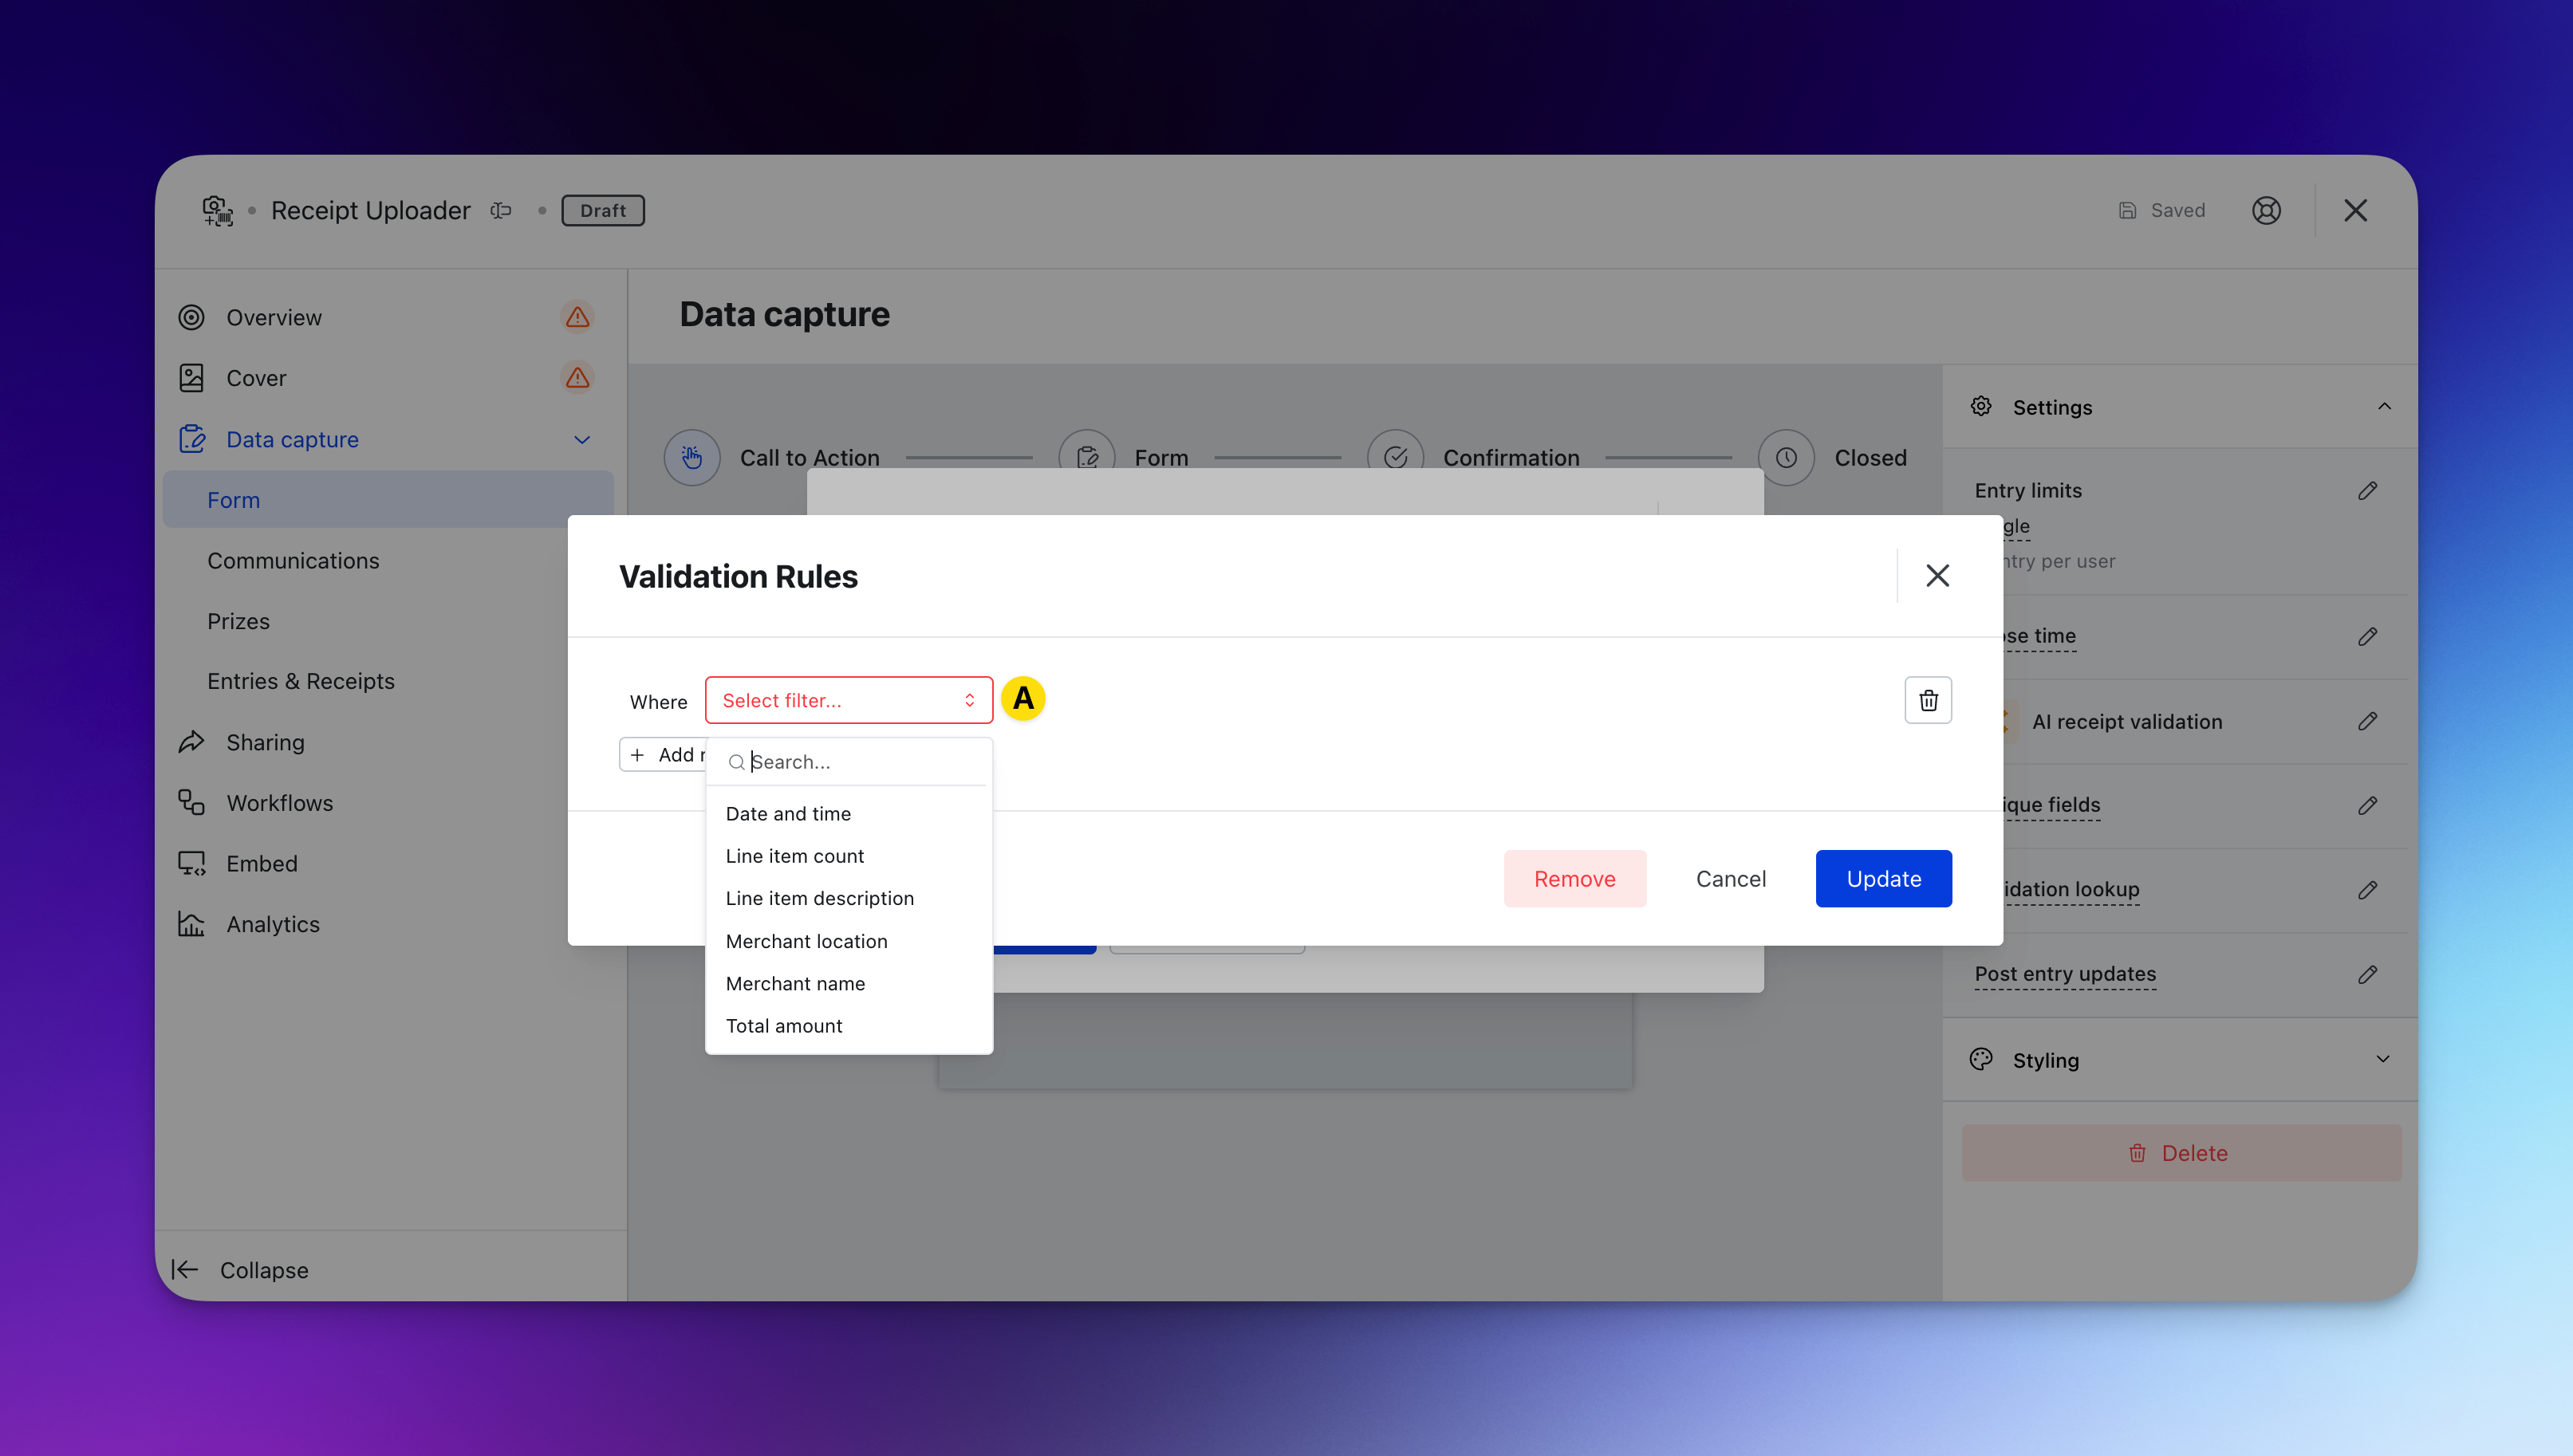Select Total amount filter option
This screenshot has width=2573, height=1456.
(x=784, y=1025)
